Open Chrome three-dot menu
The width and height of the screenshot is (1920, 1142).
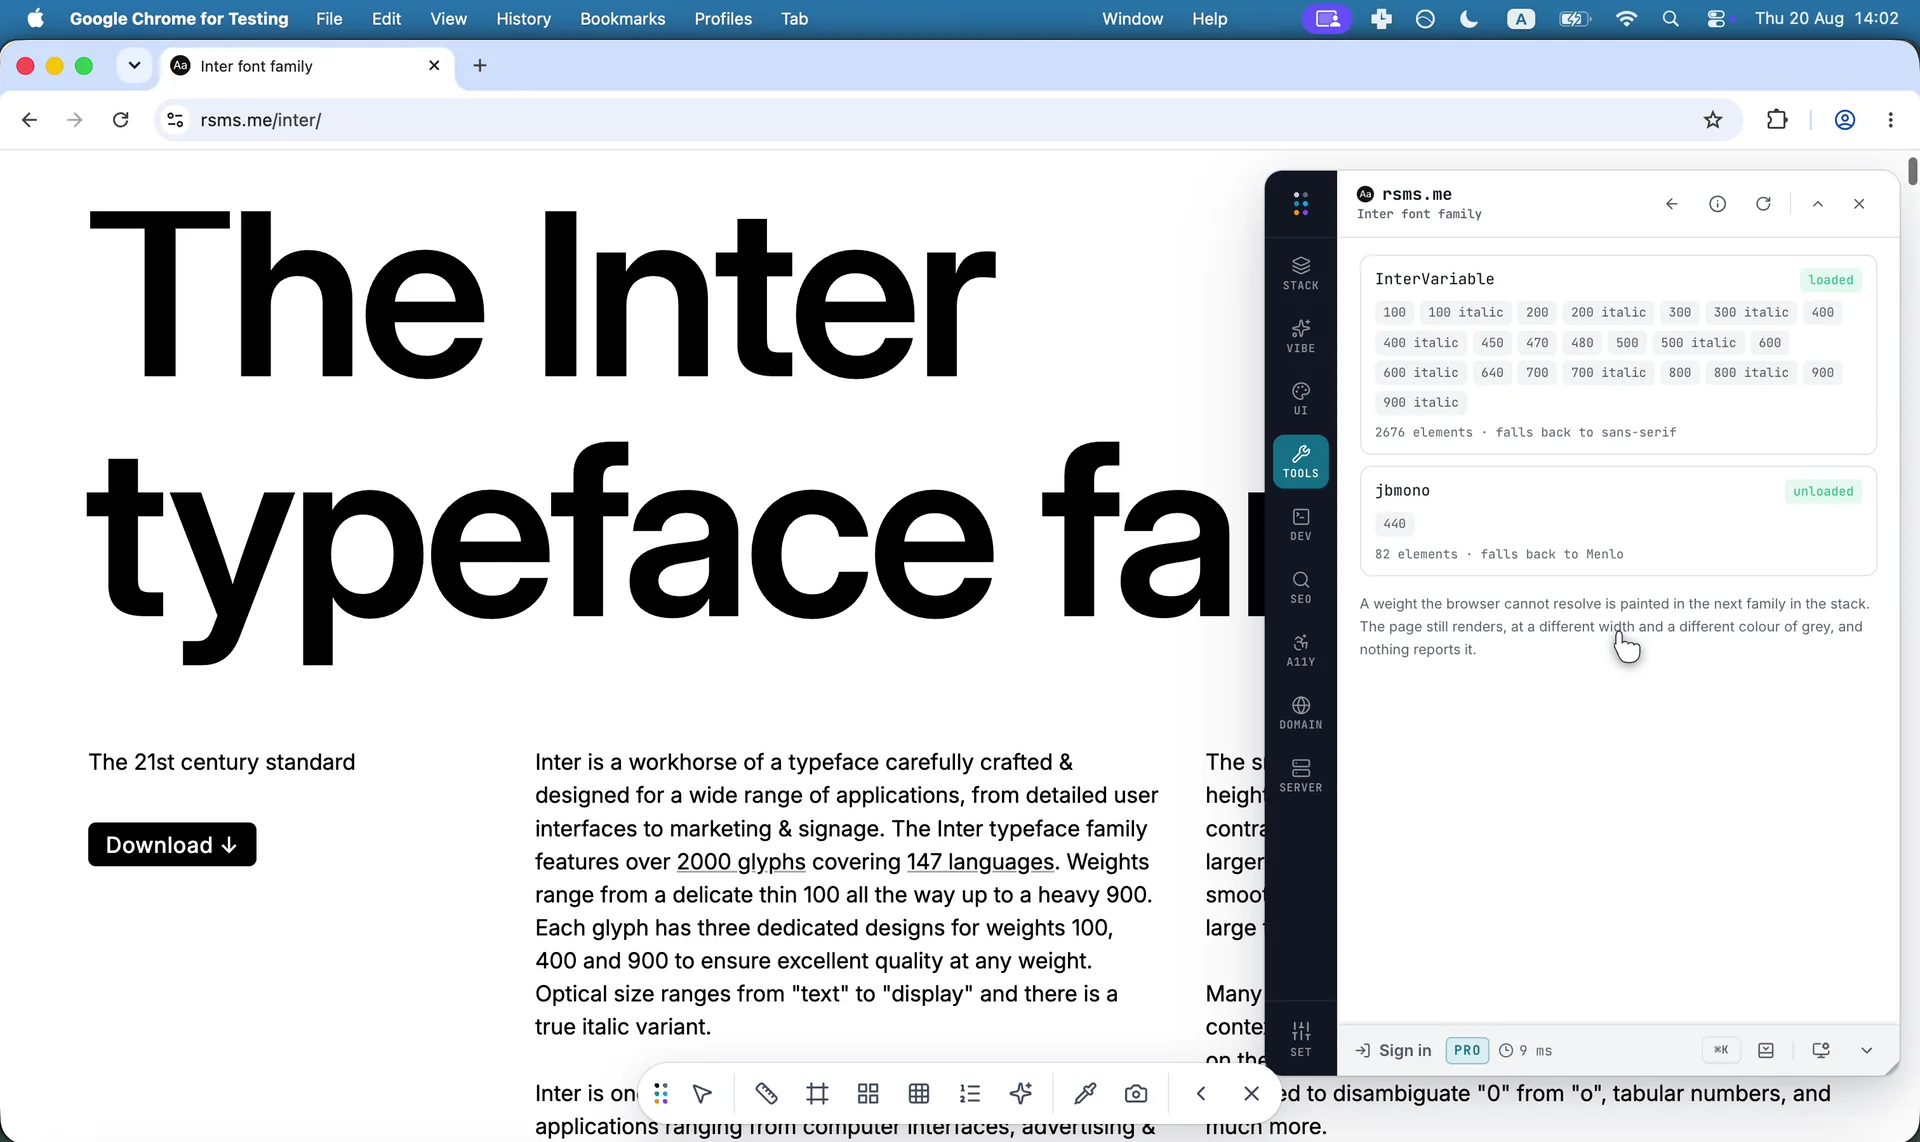click(x=1890, y=120)
